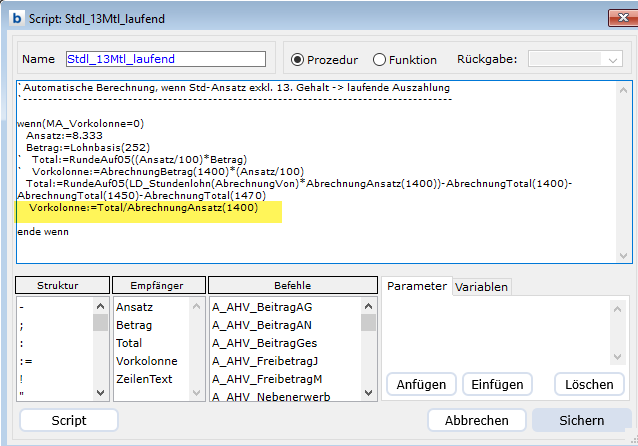Screen dimensions: 638x446
Task: Open the Rückgabe dropdown
Action: point(575,60)
